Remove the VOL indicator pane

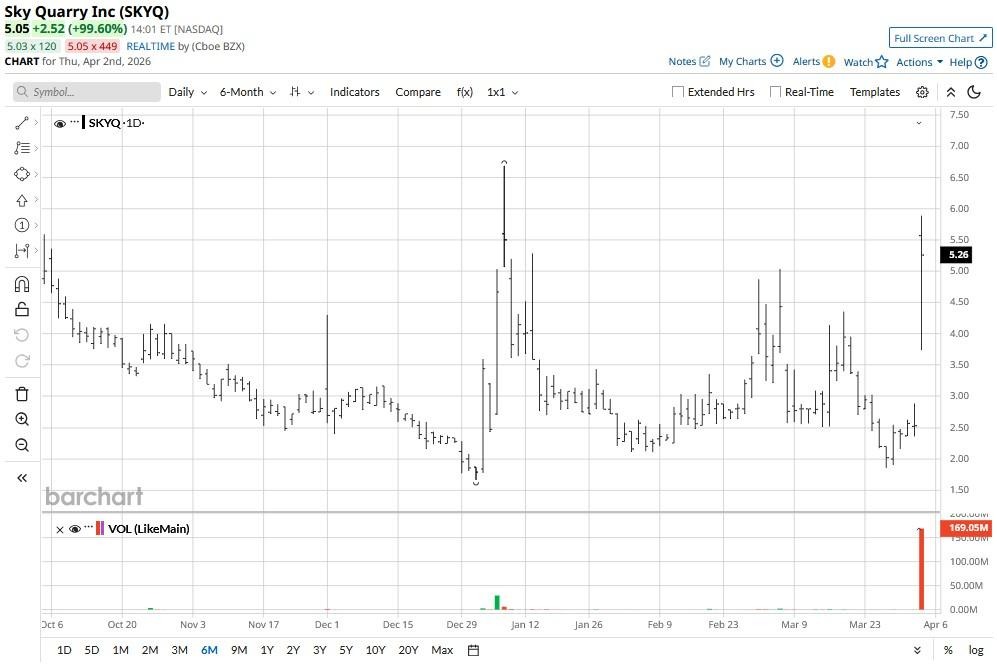60,530
